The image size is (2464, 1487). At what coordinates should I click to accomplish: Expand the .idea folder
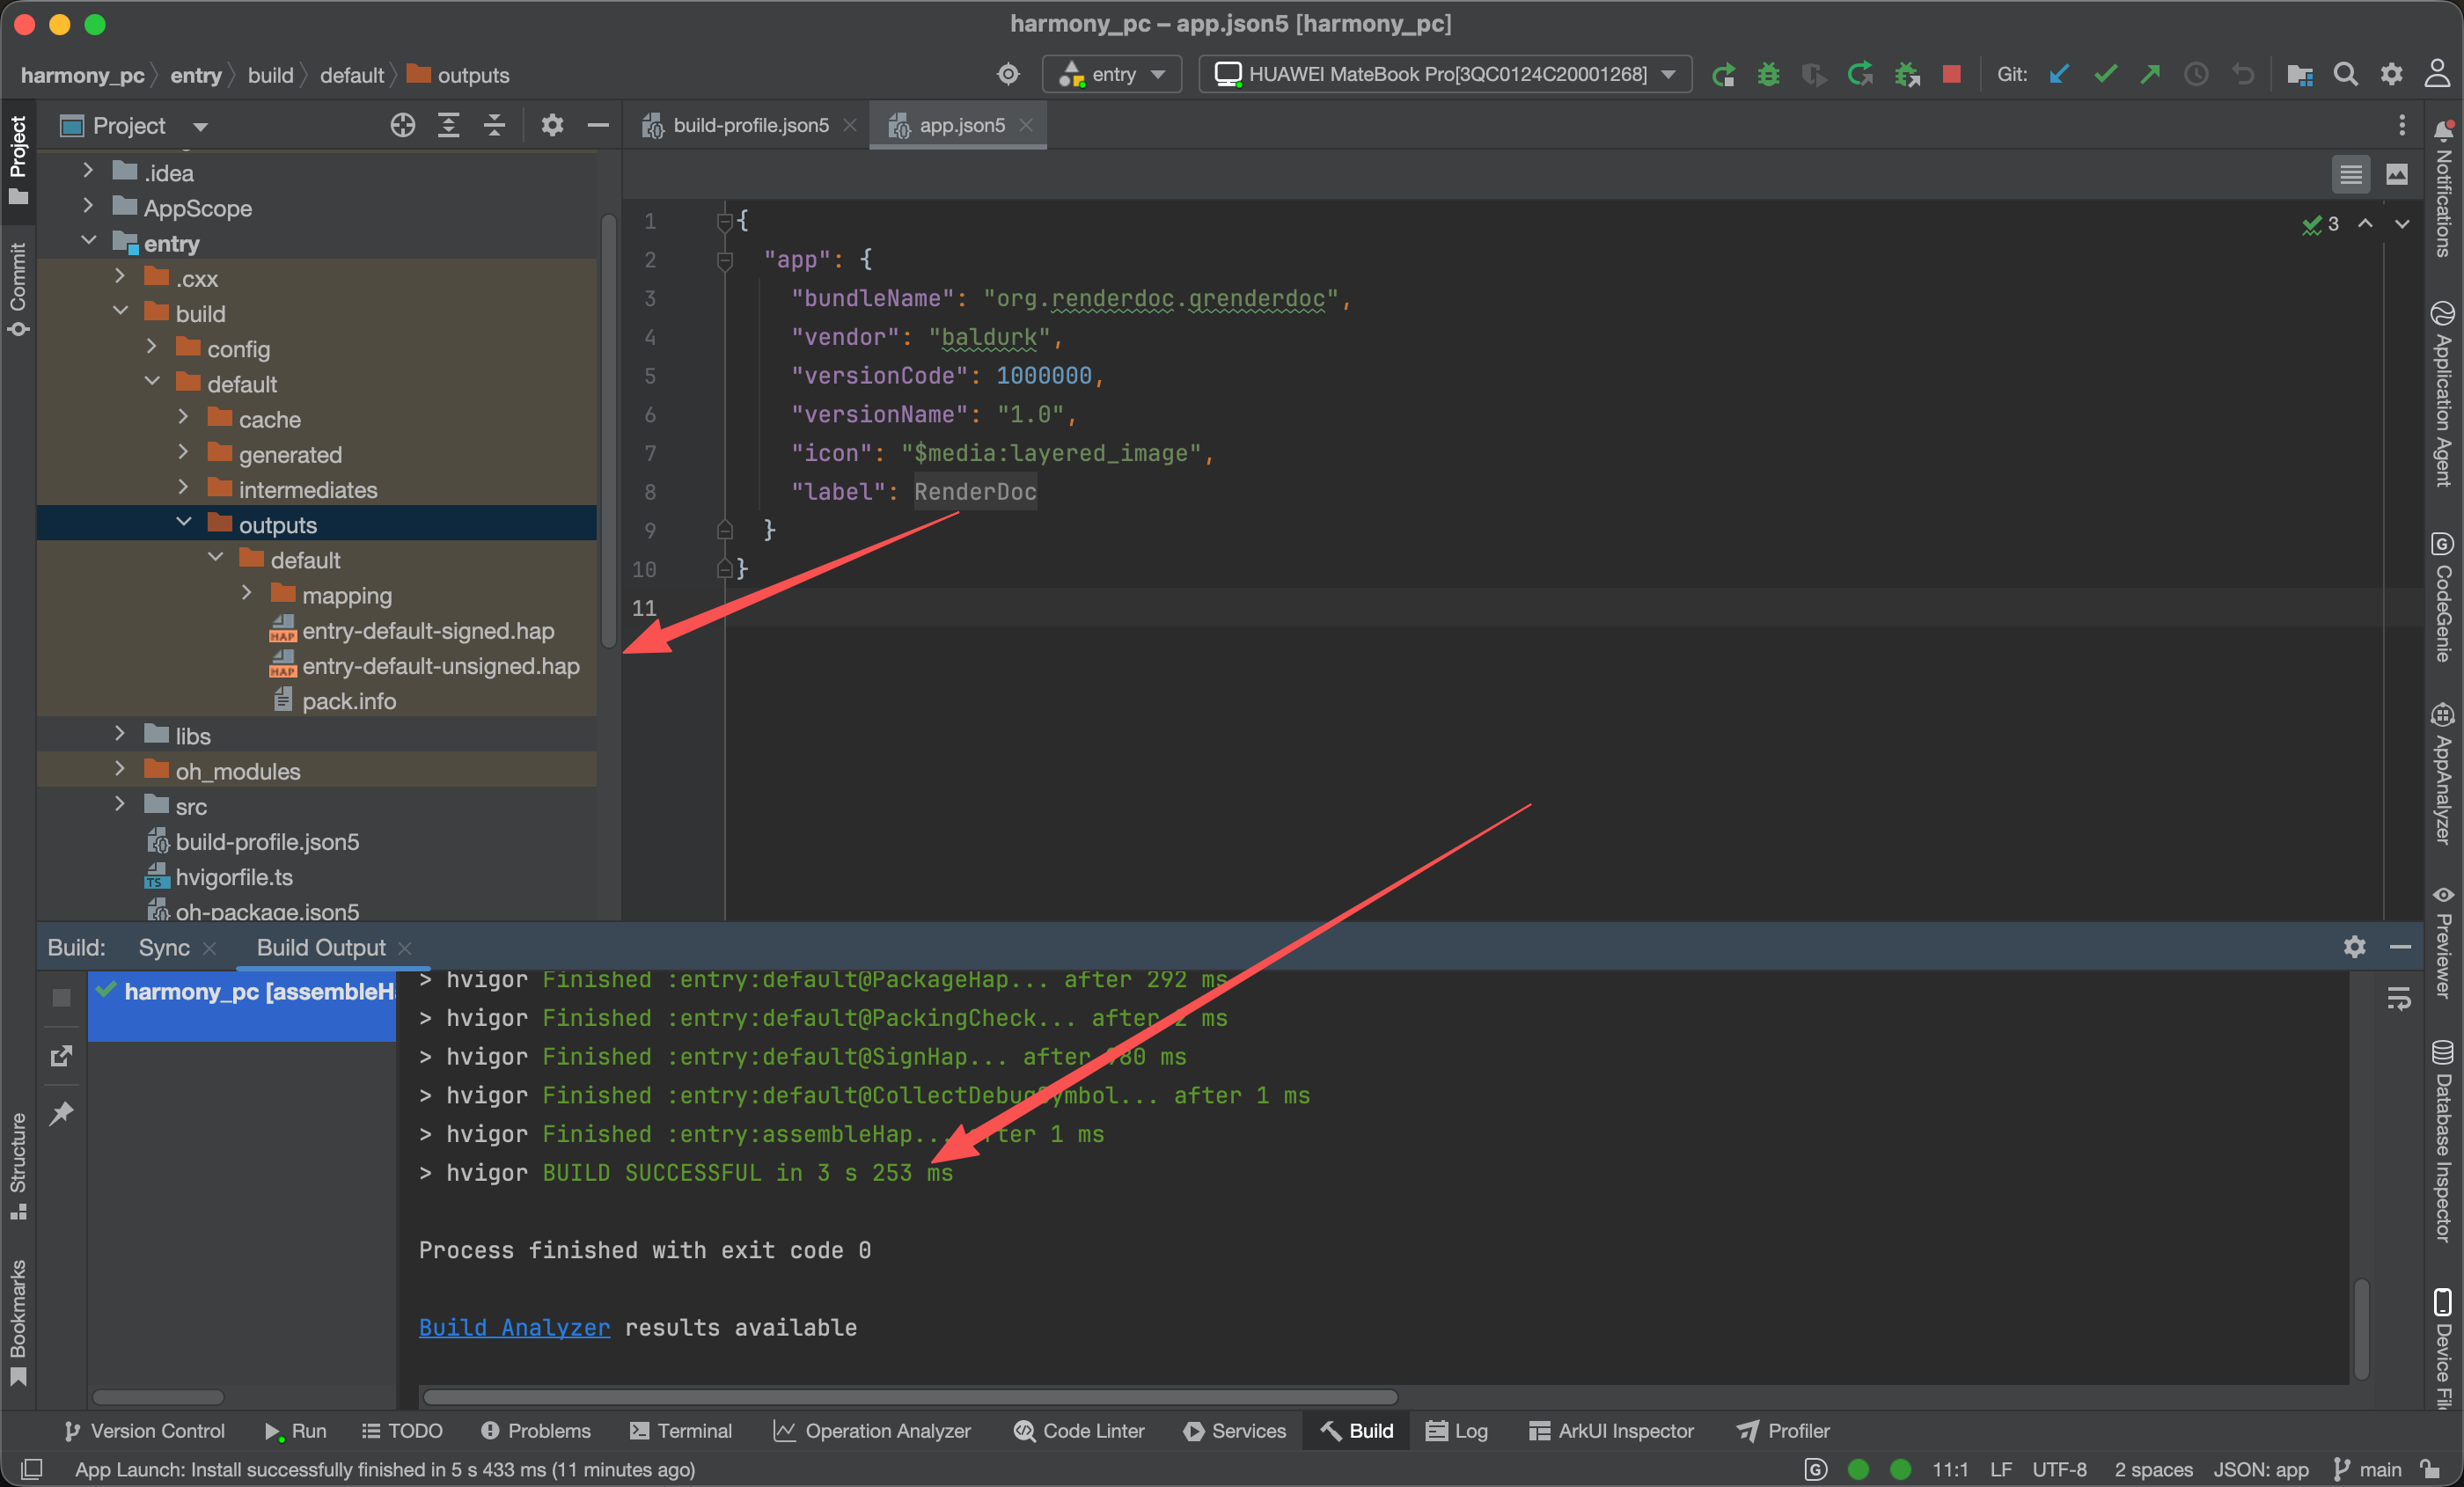point(88,171)
